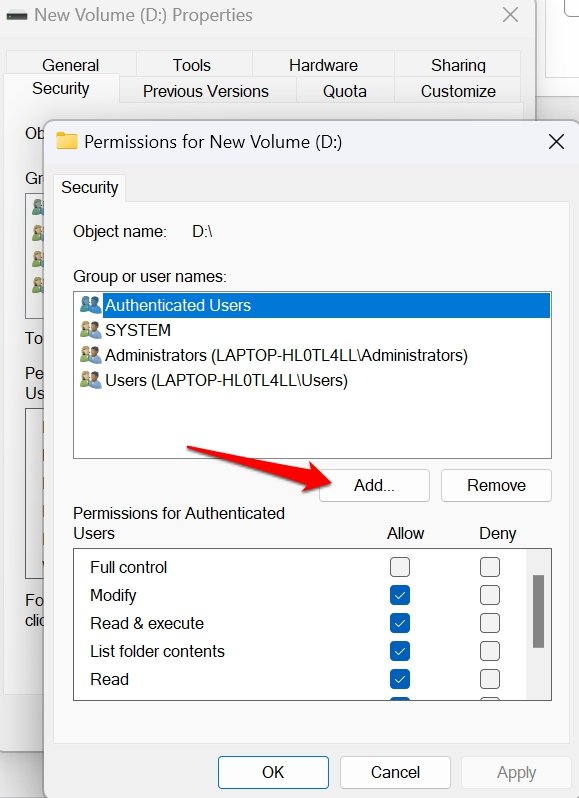The height and width of the screenshot is (798, 579).
Task: Click the folder icon in Permissions title bar
Action: 67,140
